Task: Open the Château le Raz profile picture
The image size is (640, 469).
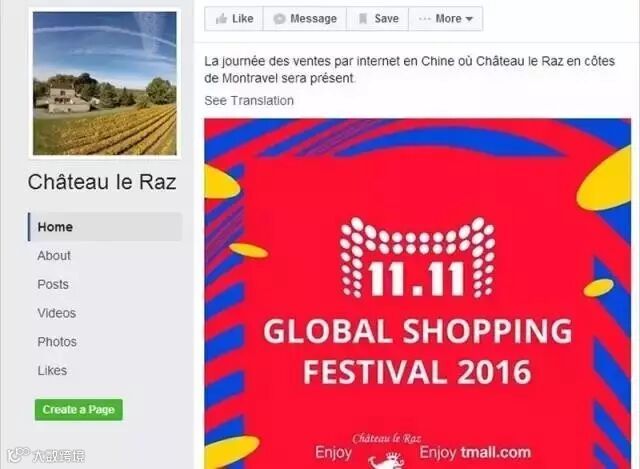Action: point(105,83)
